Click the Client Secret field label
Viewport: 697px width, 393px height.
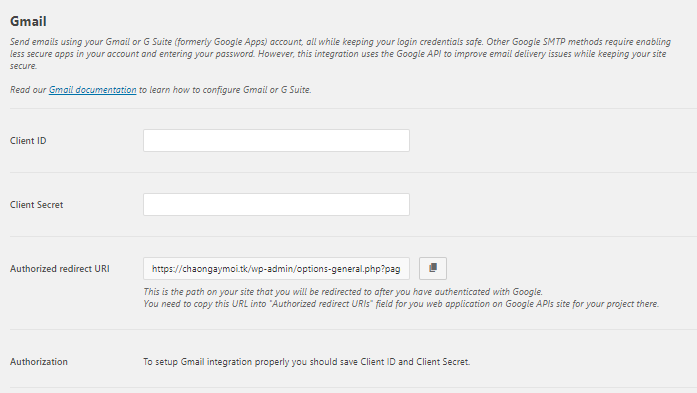click(x=36, y=205)
